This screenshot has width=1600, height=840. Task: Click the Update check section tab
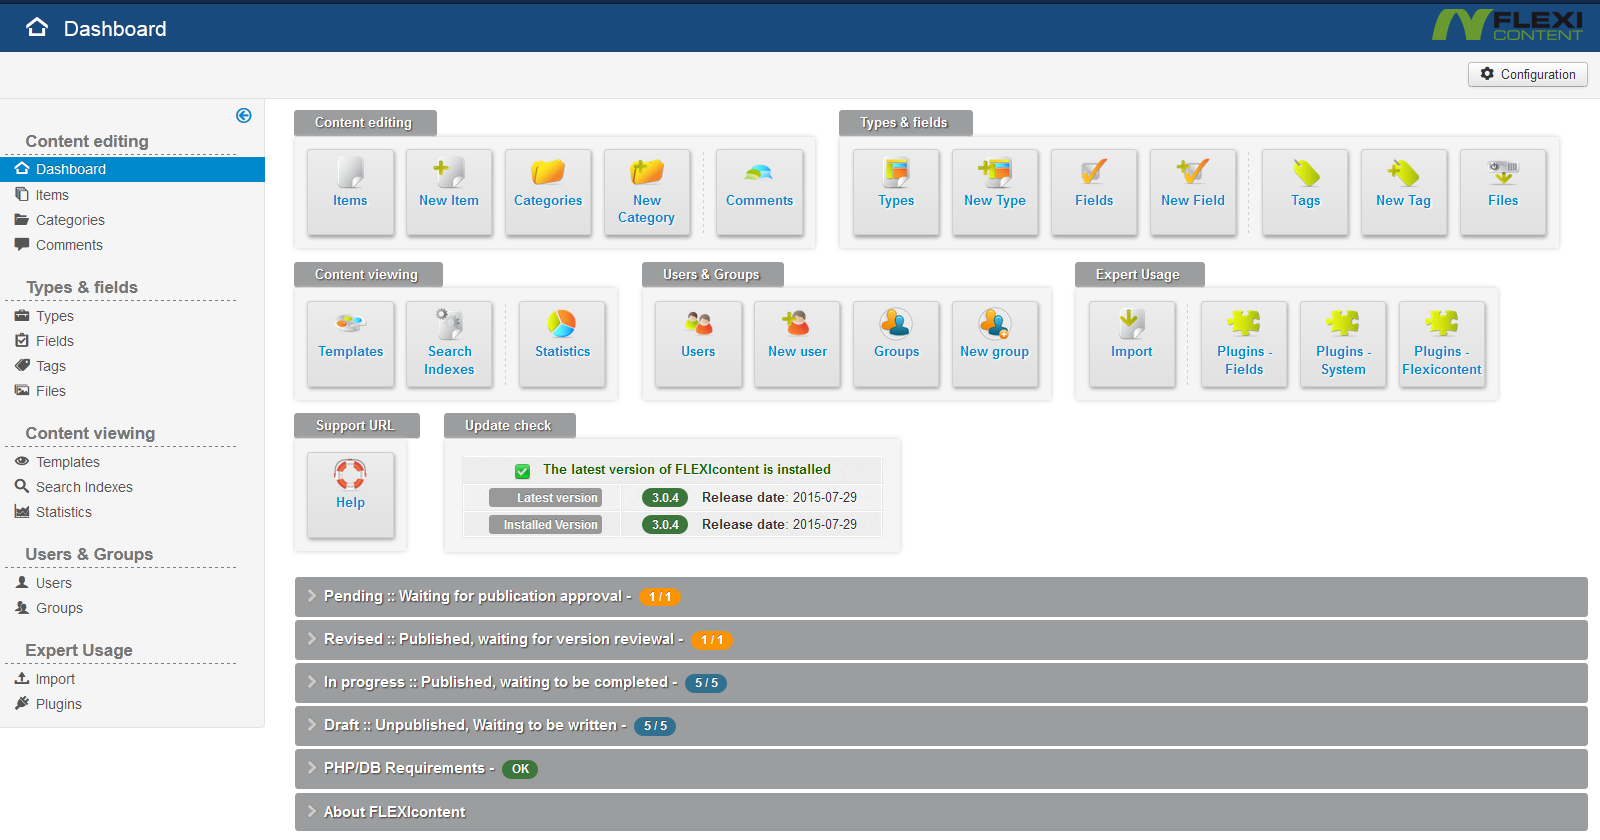coord(509,425)
